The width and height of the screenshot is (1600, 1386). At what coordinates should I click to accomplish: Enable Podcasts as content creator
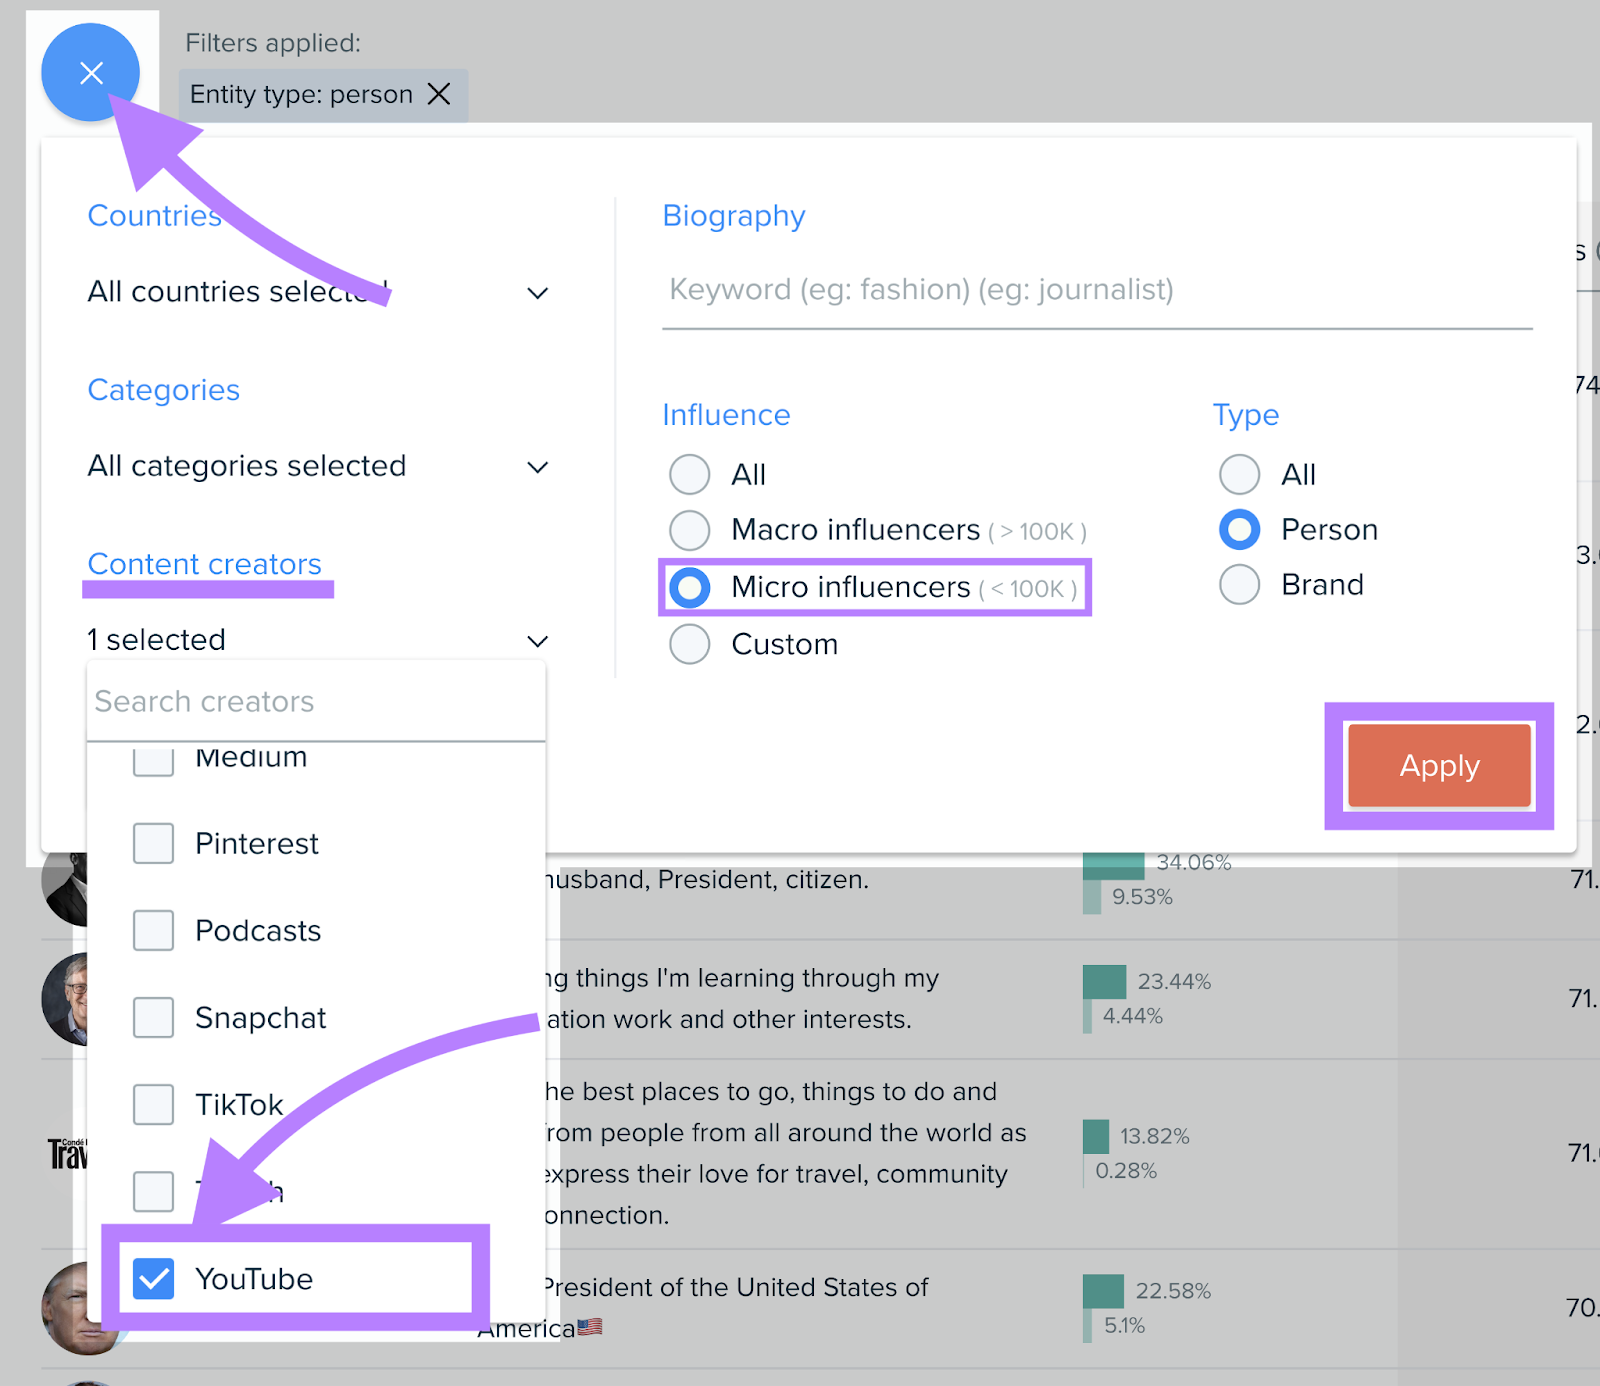point(152,930)
